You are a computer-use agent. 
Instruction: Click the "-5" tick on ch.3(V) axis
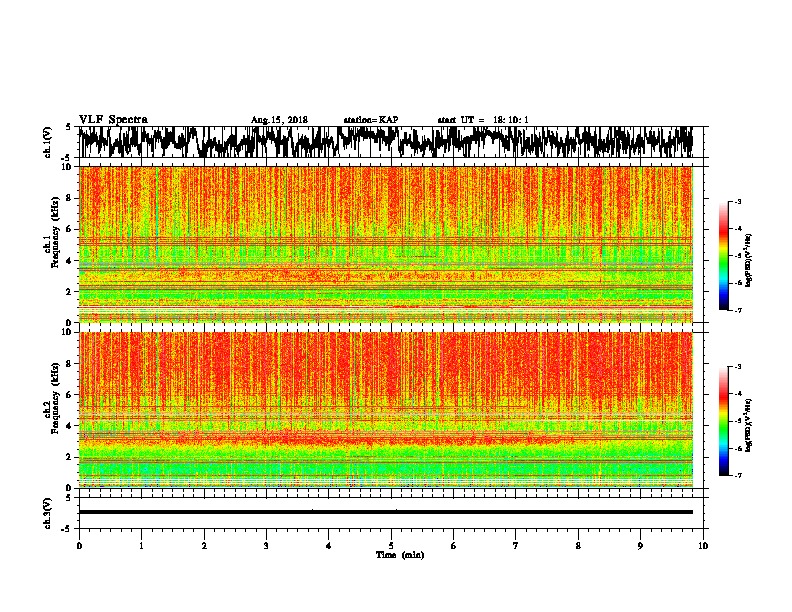pyautogui.click(x=67, y=529)
